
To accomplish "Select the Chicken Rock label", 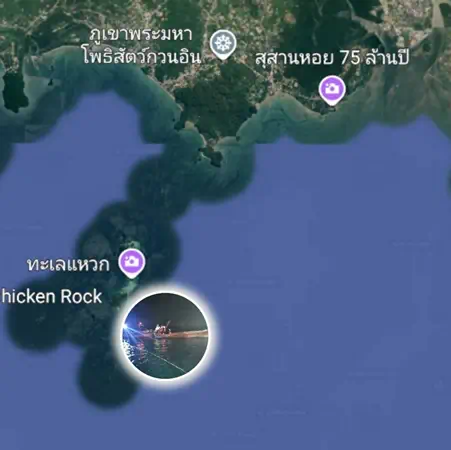I will click(x=51, y=297).
